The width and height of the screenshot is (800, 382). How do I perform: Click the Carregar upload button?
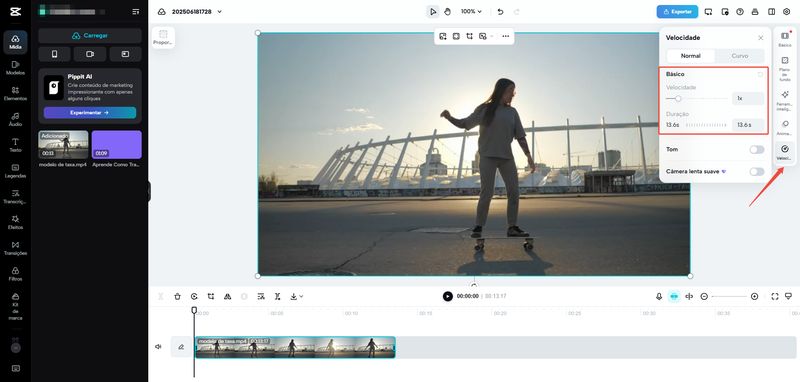point(90,36)
